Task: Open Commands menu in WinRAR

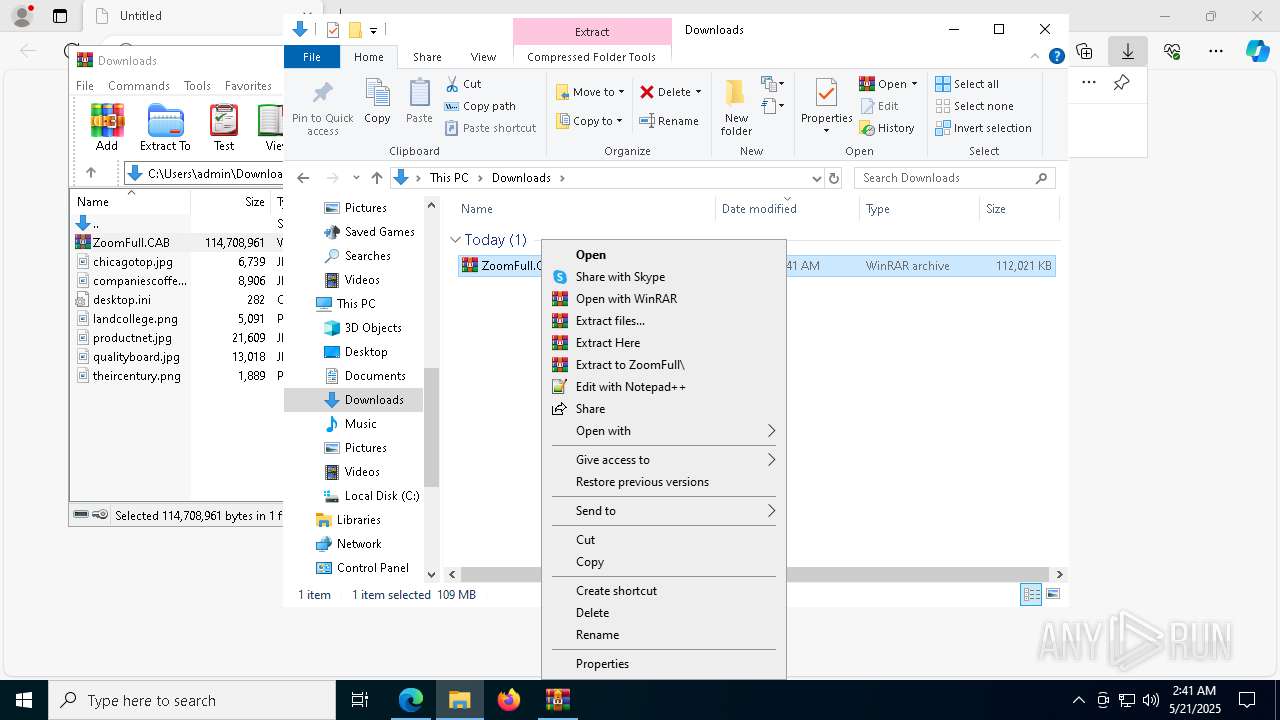Action: tap(139, 86)
